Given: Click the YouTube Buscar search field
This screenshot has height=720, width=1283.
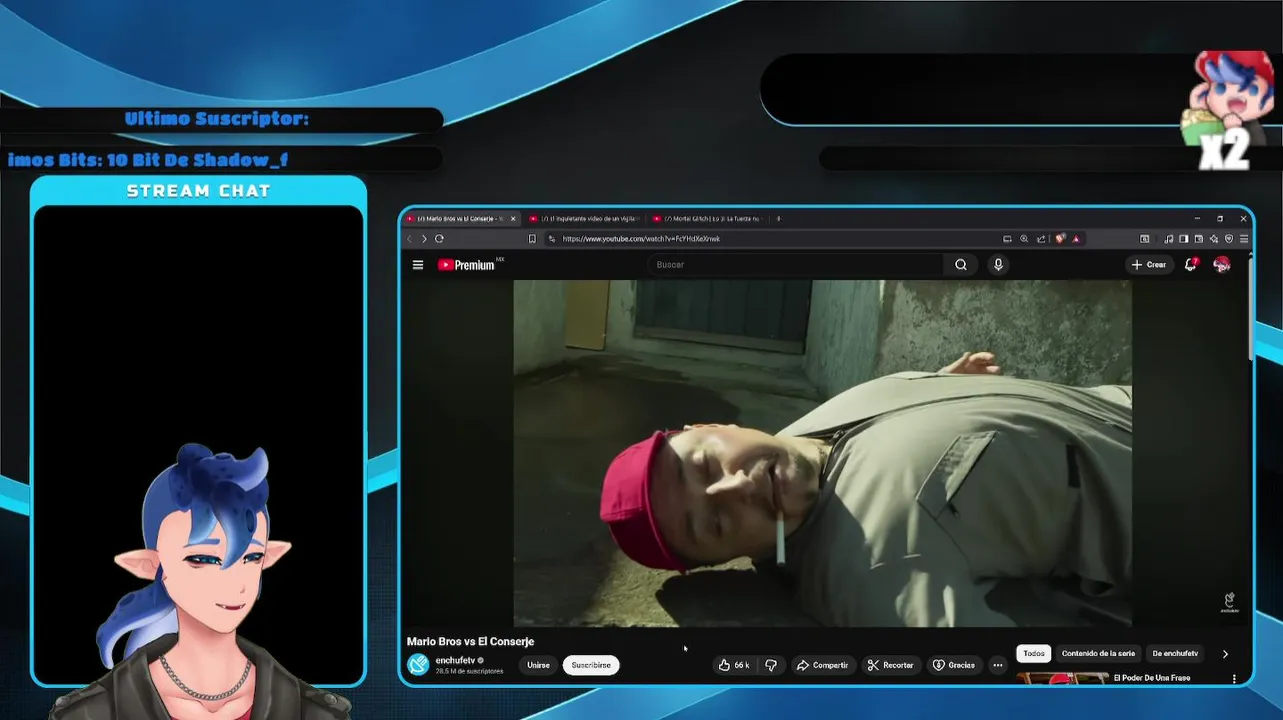Looking at the screenshot, I should tap(795, 265).
